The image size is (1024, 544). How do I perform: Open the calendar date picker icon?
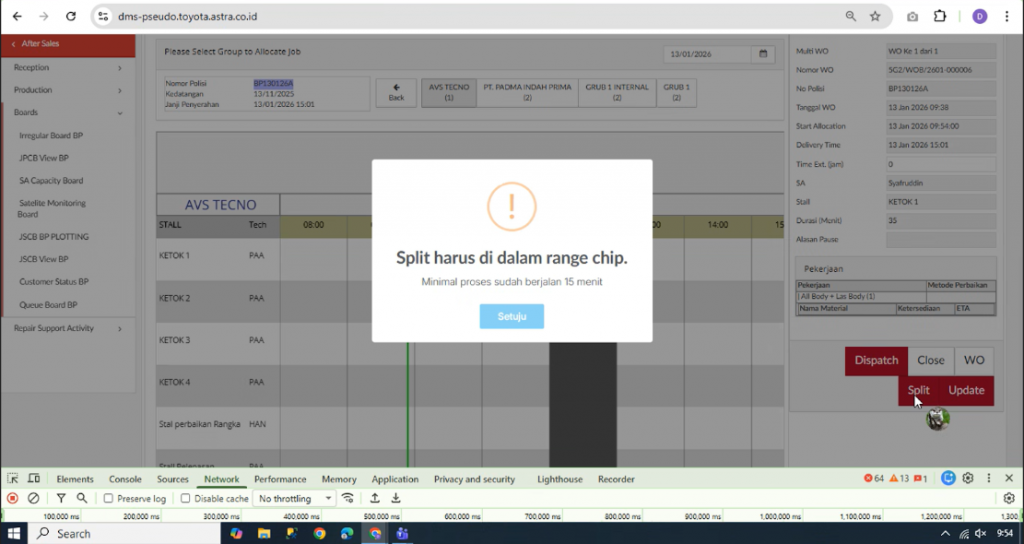tap(763, 53)
